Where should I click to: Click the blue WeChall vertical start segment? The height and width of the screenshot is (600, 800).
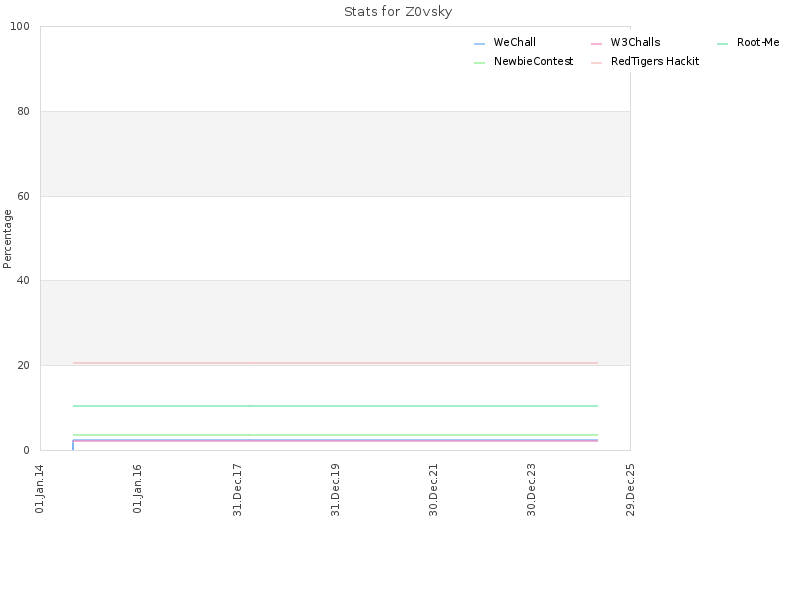(x=73, y=445)
